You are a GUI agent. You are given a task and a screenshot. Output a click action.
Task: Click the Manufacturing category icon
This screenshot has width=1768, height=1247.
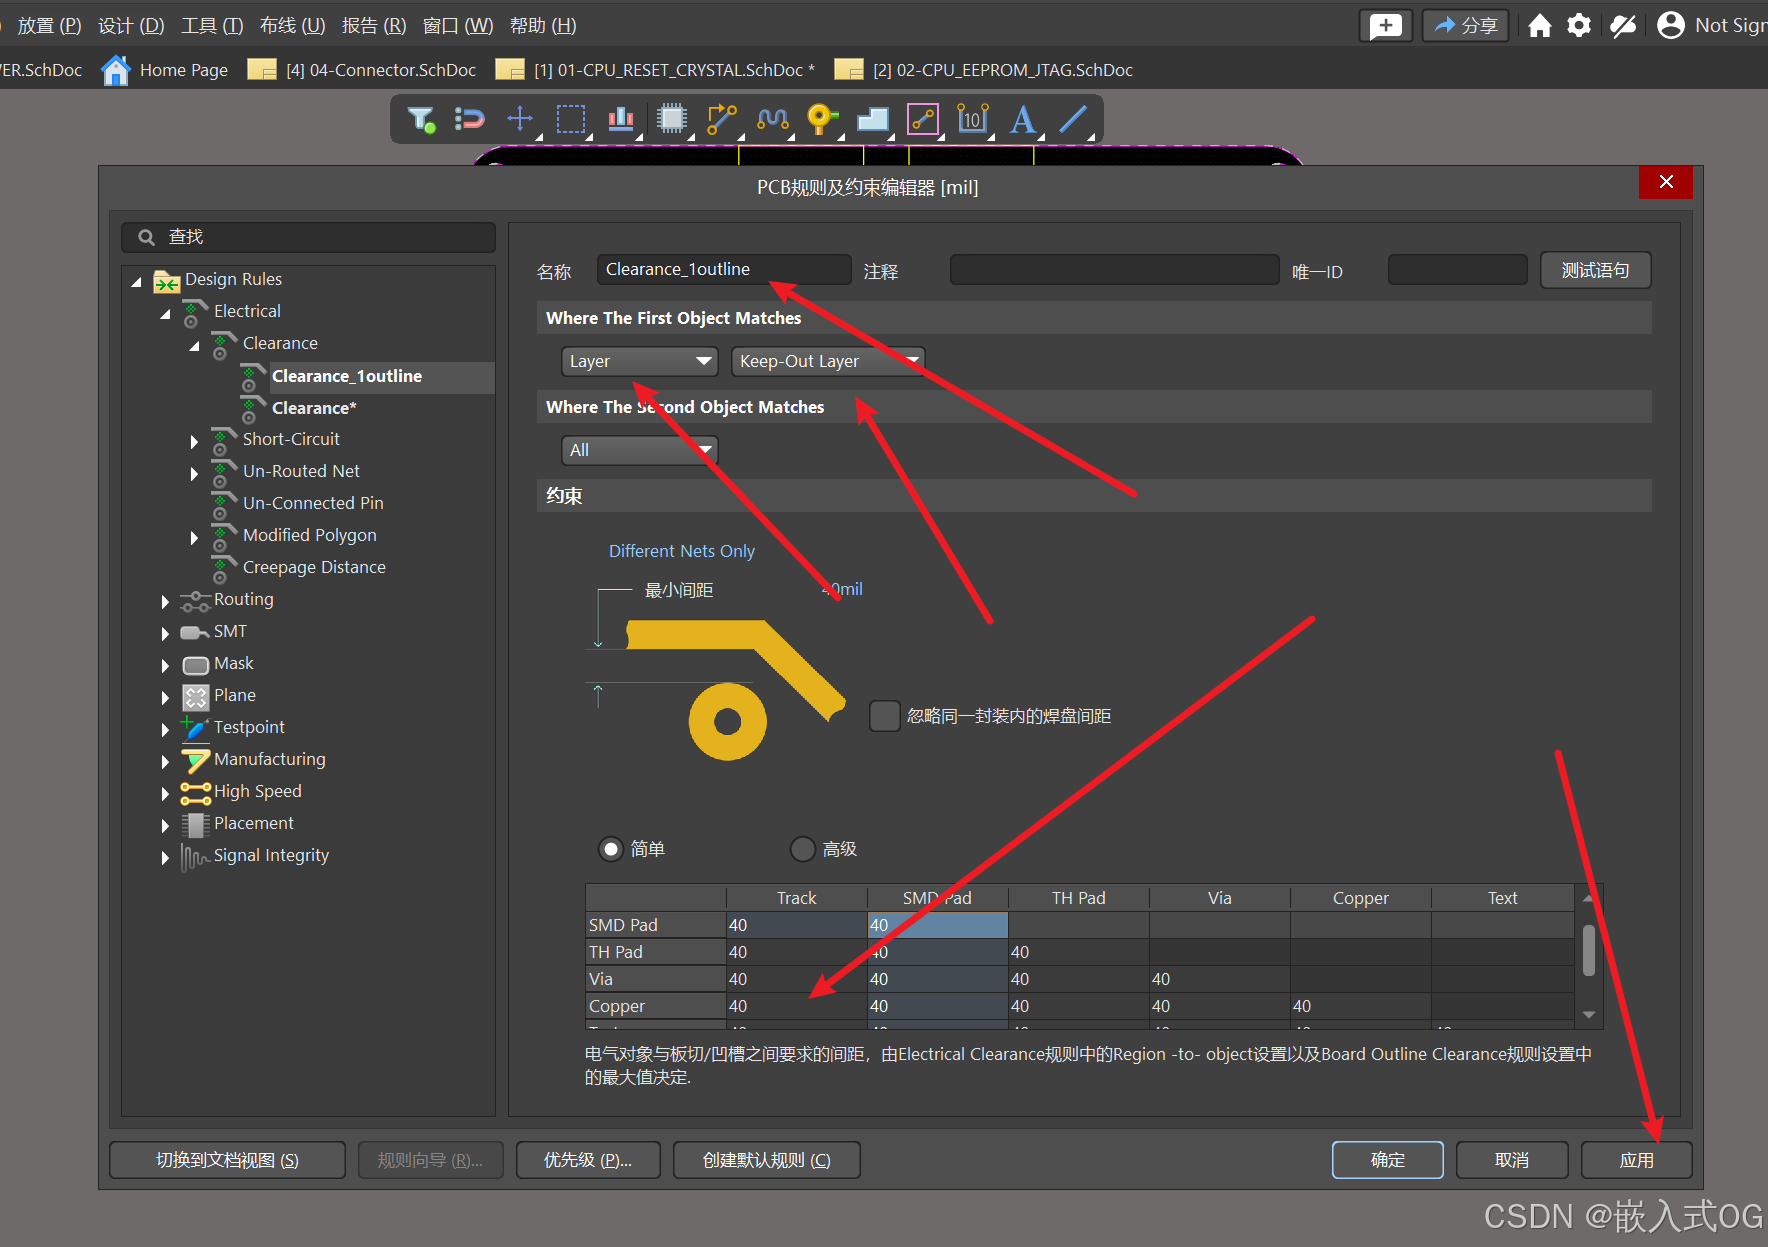click(196, 761)
